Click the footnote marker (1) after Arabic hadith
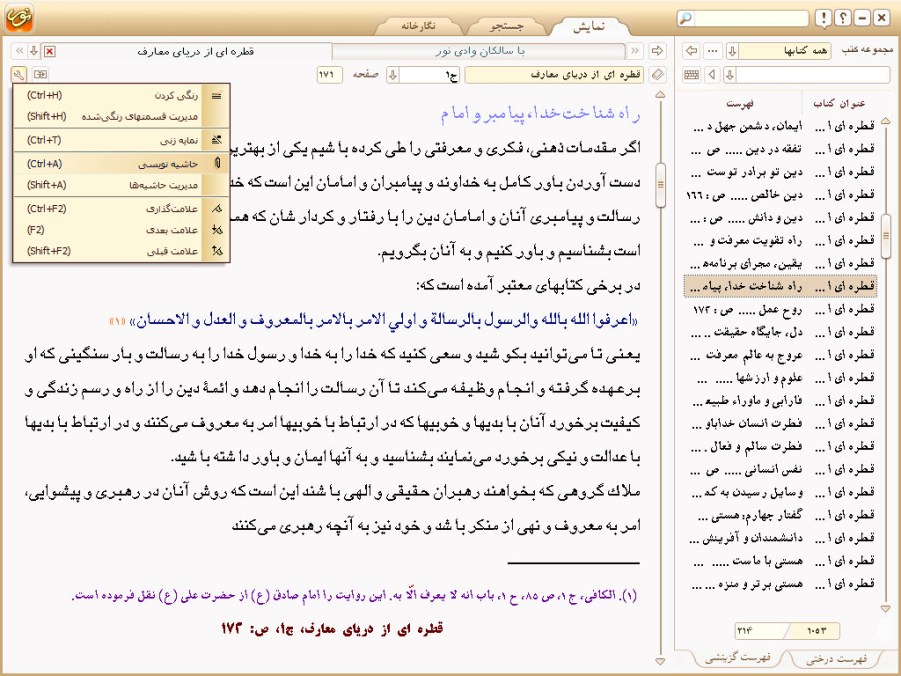This screenshot has height=676, width=901. tap(117, 321)
